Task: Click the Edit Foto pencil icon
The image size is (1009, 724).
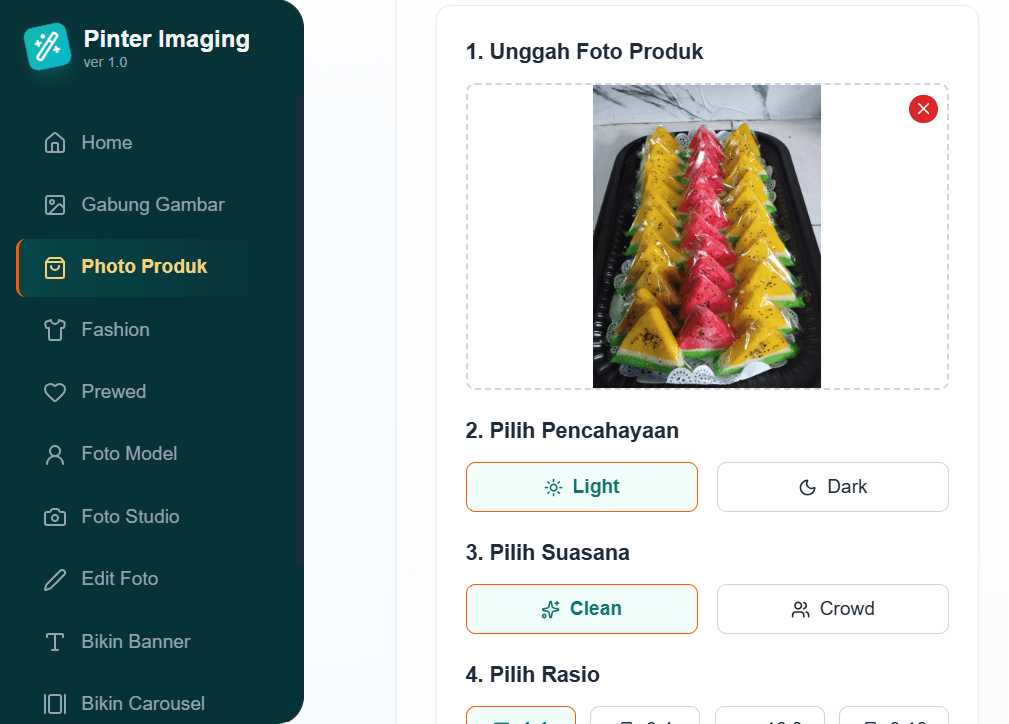Action: (x=55, y=579)
